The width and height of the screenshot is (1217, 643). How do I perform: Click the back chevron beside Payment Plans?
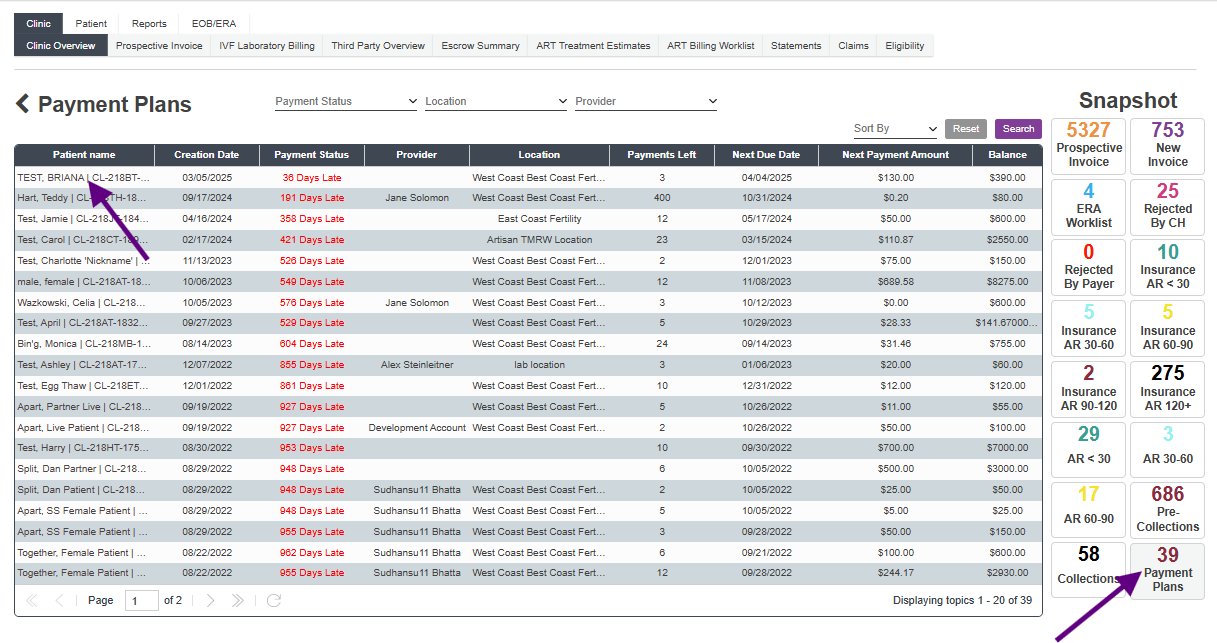click(x=23, y=104)
